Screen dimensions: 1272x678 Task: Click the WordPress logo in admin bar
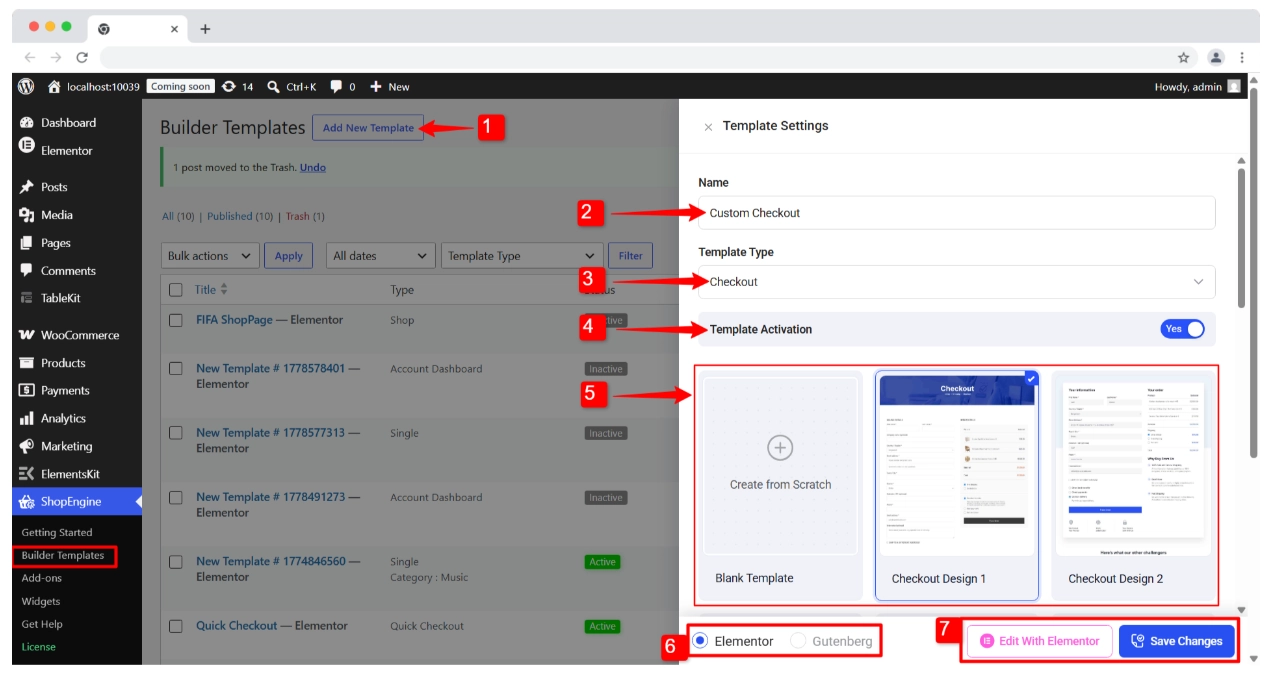(x=26, y=87)
